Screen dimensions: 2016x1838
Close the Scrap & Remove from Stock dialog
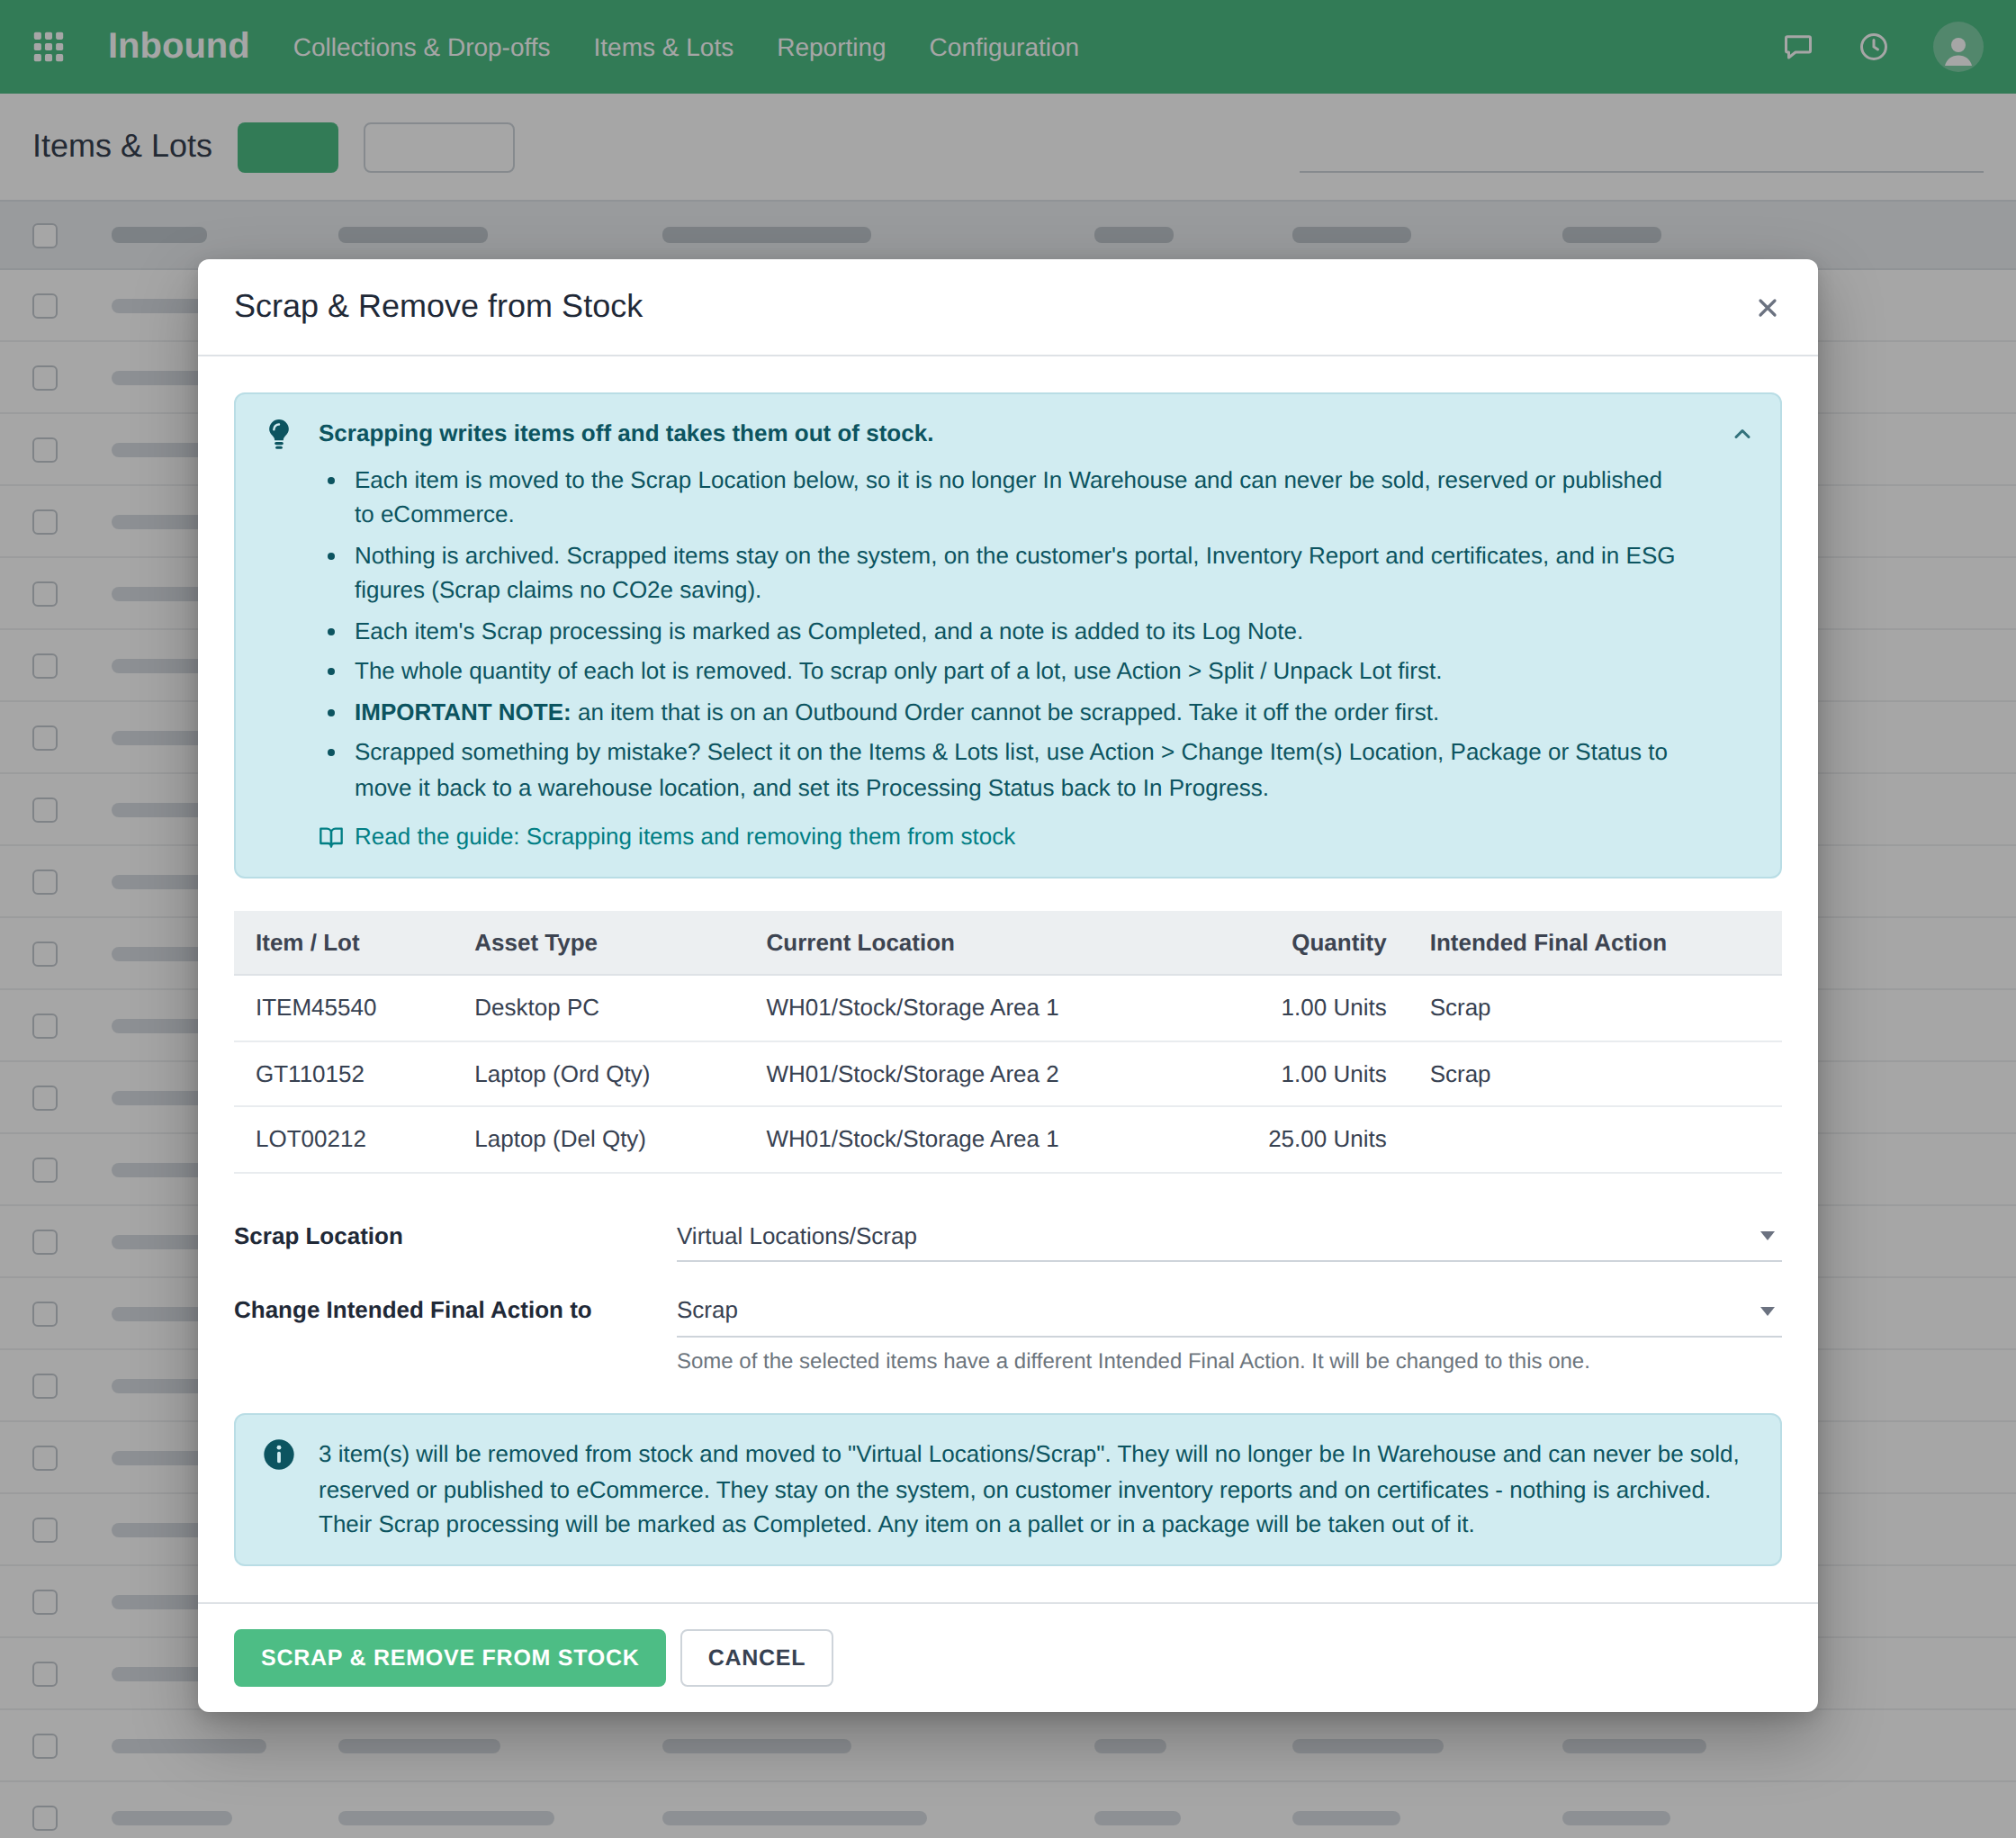1767,308
